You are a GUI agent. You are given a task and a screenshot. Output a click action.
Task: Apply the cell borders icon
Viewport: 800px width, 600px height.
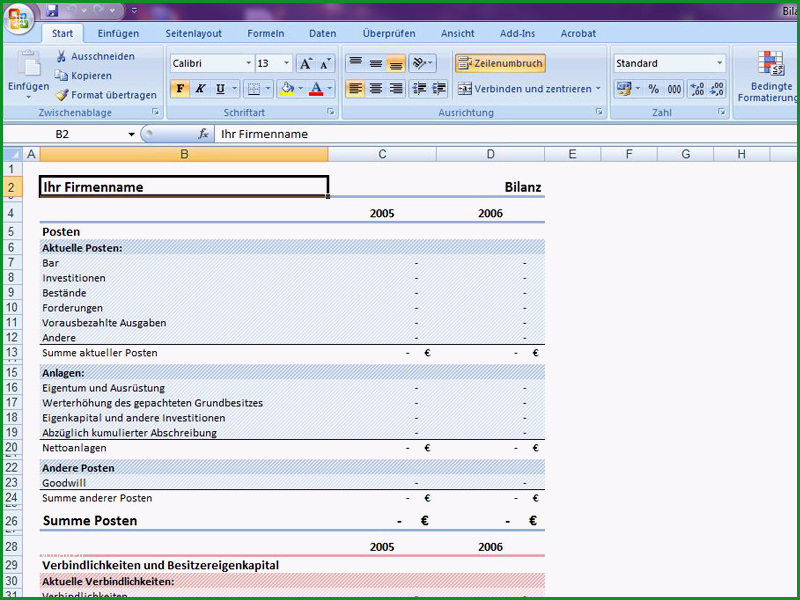[254, 89]
